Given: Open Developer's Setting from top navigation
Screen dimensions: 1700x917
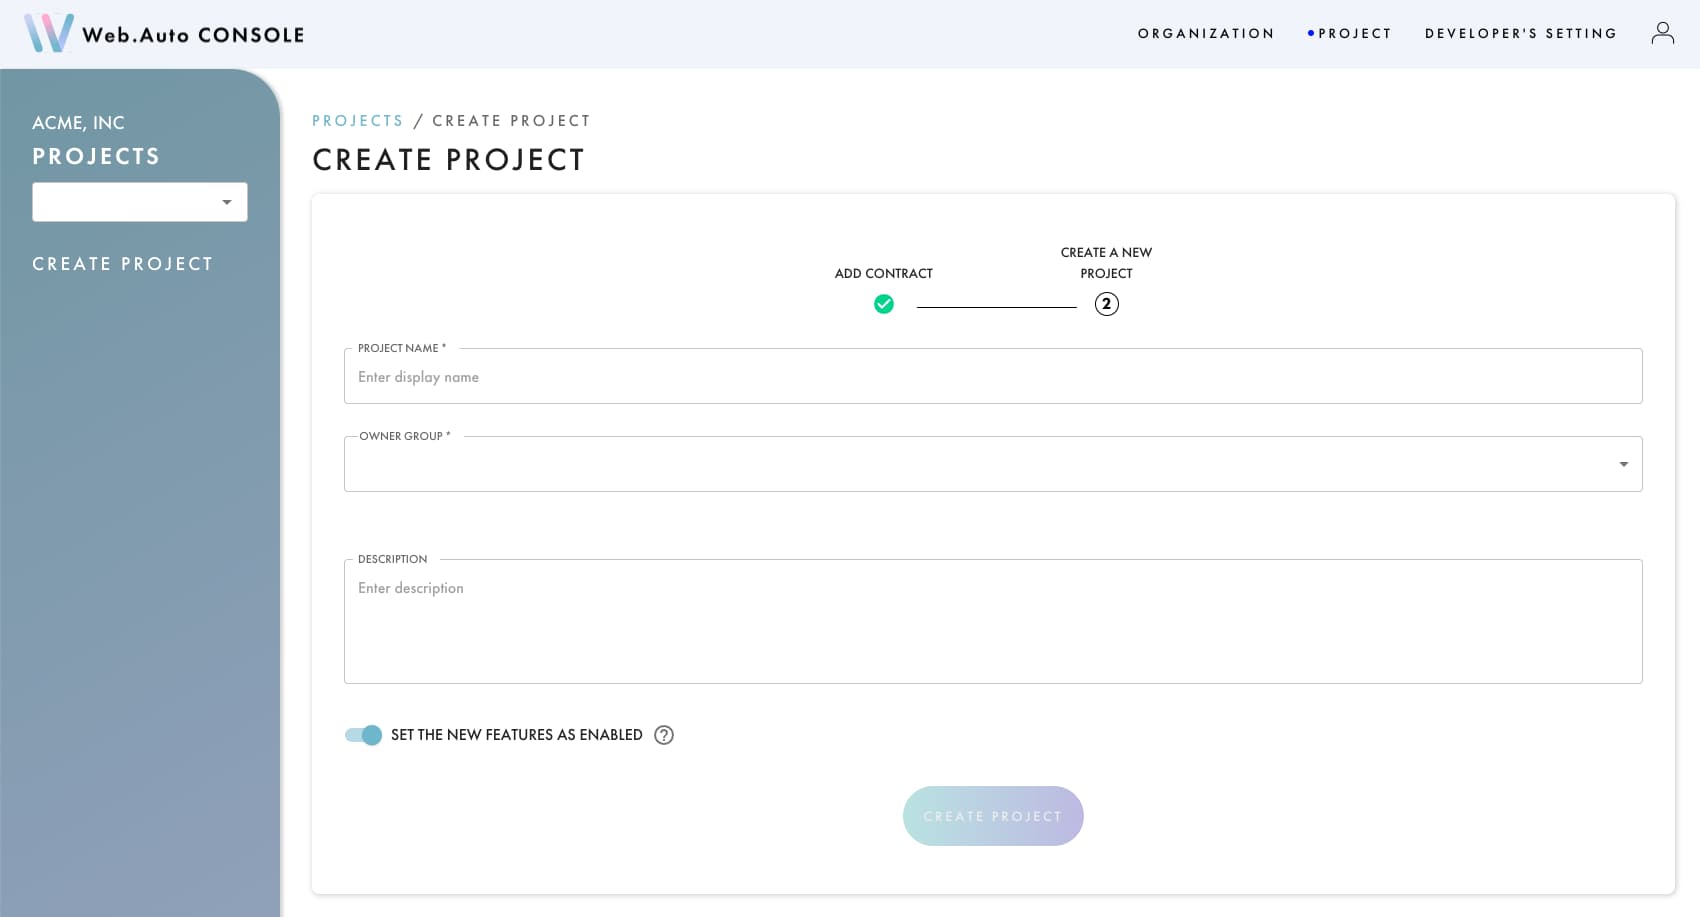Looking at the screenshot, I should [1521, 33].
